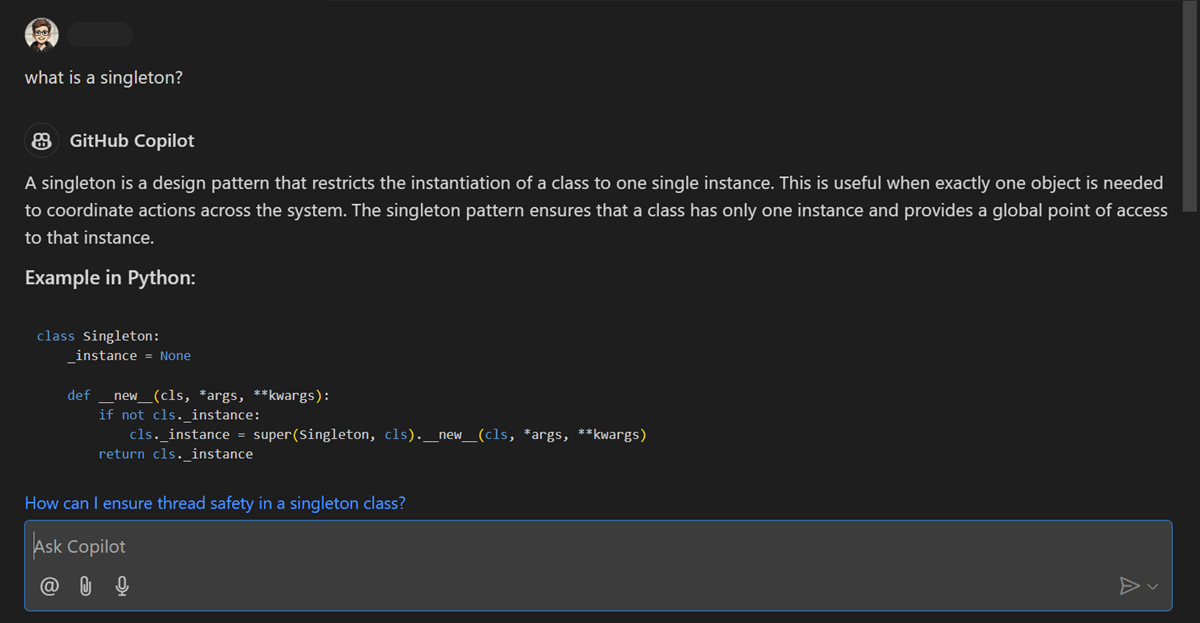
Task: Click the @ mention icon in chat input
Action: 49,586
